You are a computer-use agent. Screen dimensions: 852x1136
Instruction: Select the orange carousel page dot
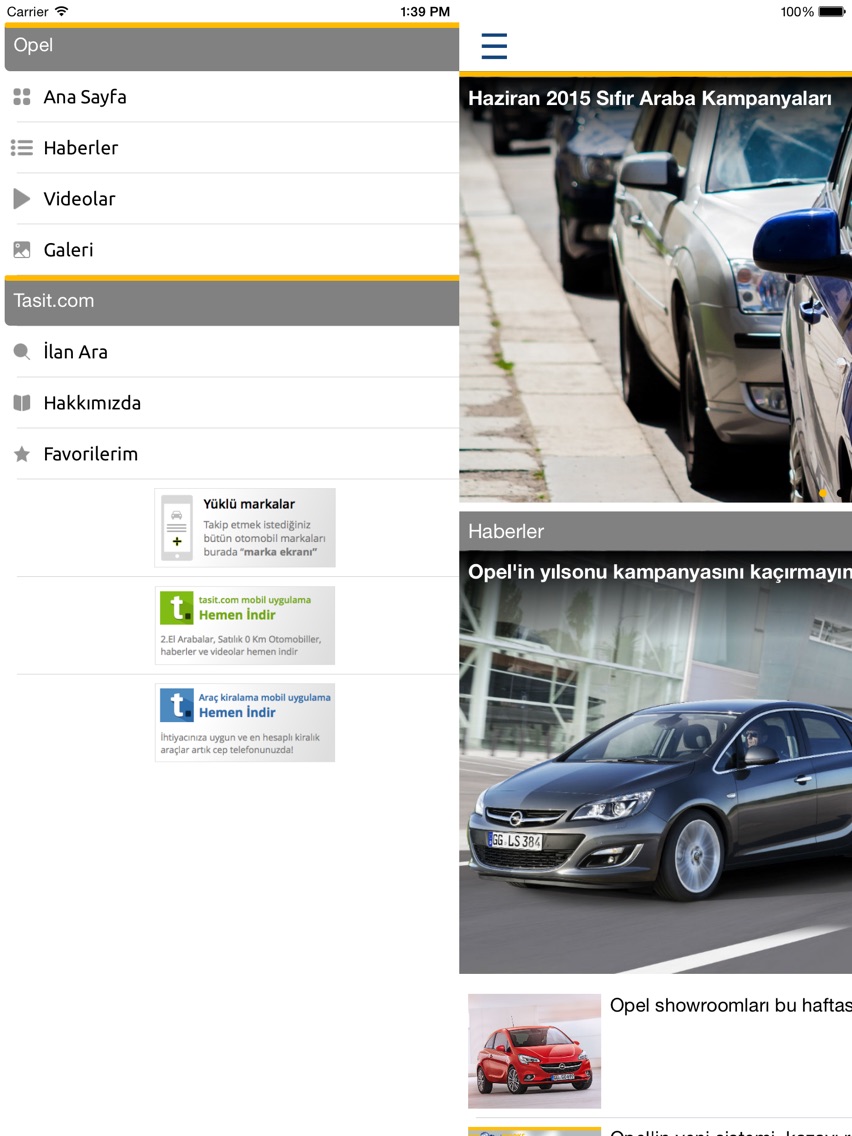(x=822, y=493)
